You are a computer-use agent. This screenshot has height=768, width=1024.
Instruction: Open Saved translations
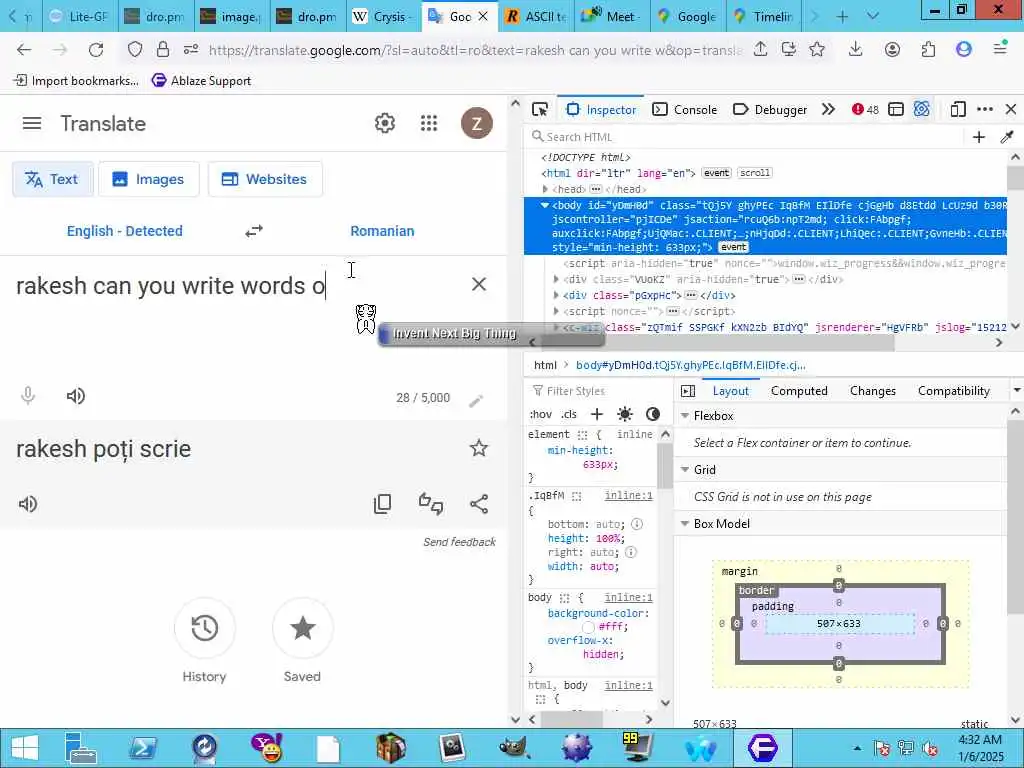[x=302, y=640]
